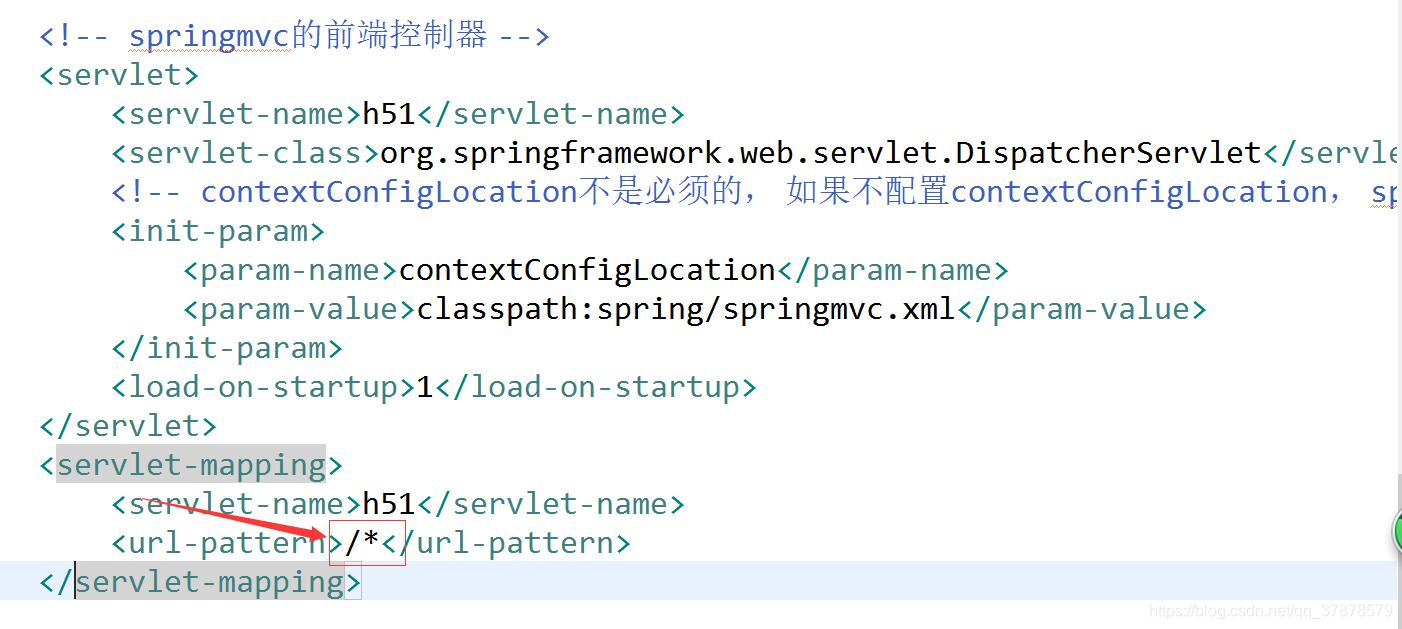Click the servlet opening tag

[117, 74]
